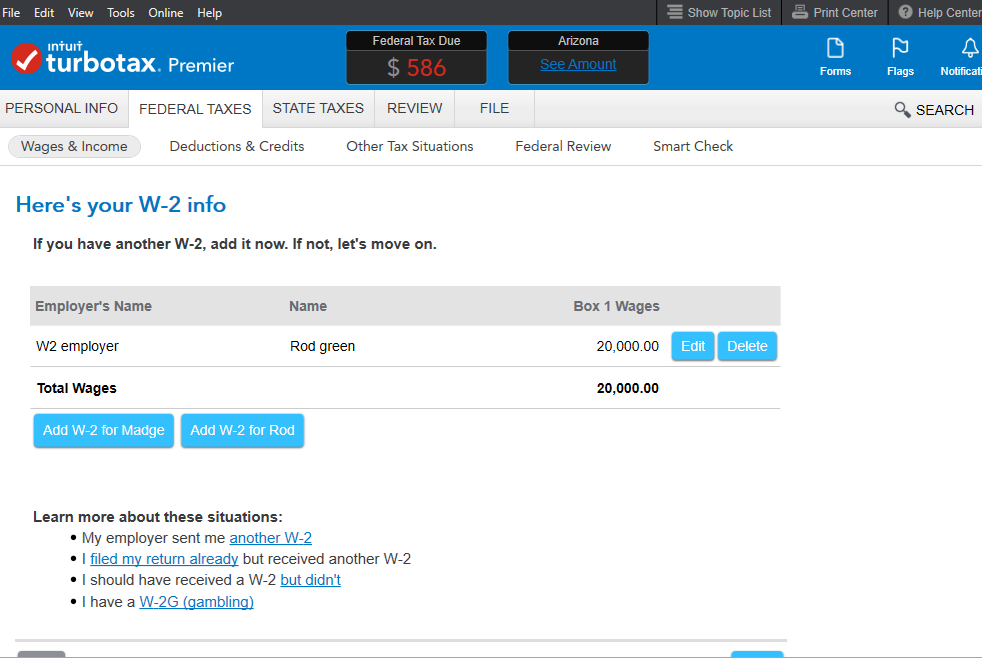Screen dimensions: 982x658
Task: Open the Edit menu
Action: coord(44,13)
